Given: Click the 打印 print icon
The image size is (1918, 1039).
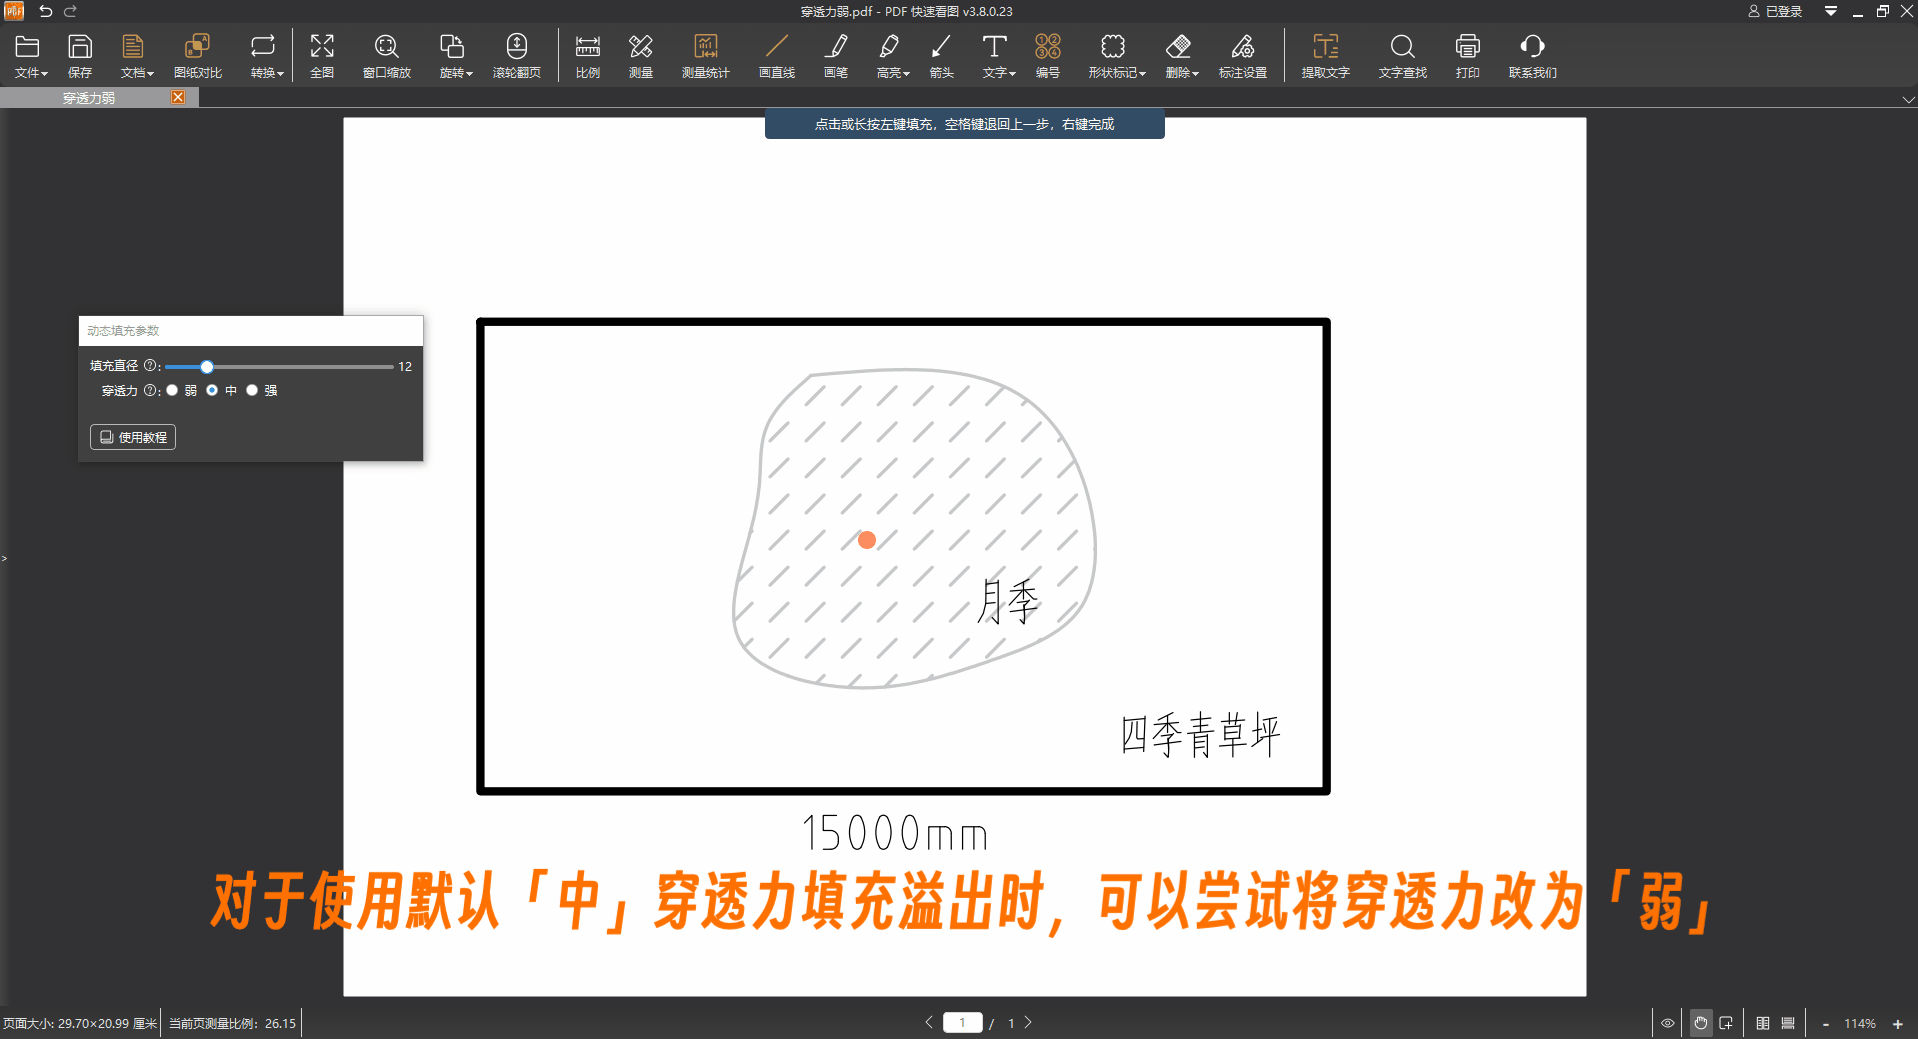Looking at the screenshot, I should (1468, 56).
